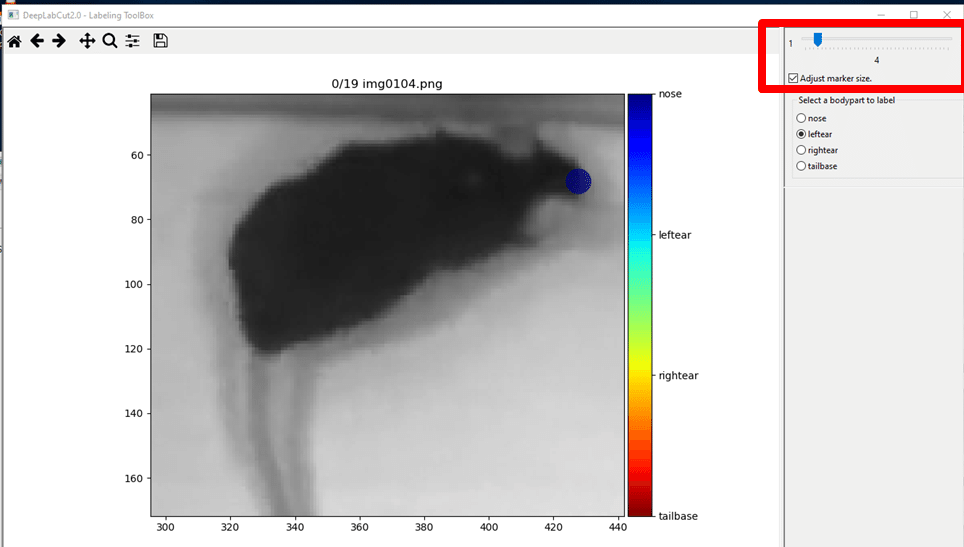Select the leftear bodypart radio button

click(801, 134)
